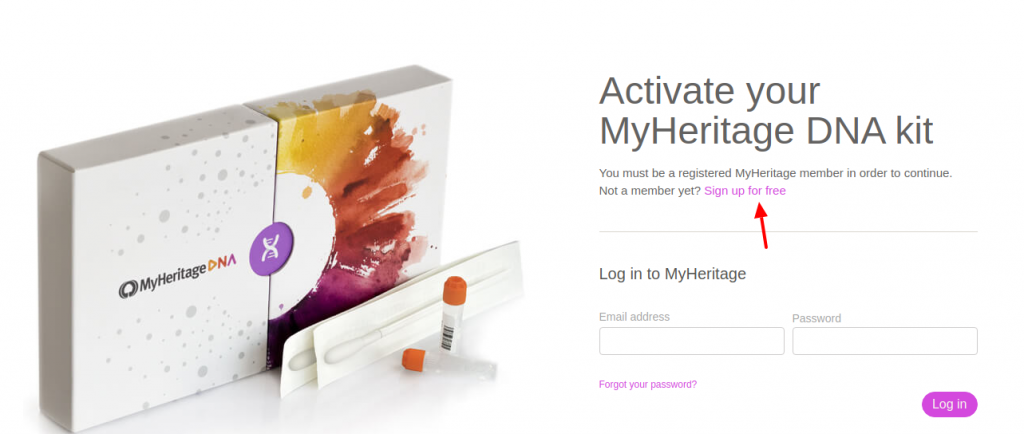The image size is (1024, 434).
Task: Open the Forgot your password link
Action: (x=648, y=384)
